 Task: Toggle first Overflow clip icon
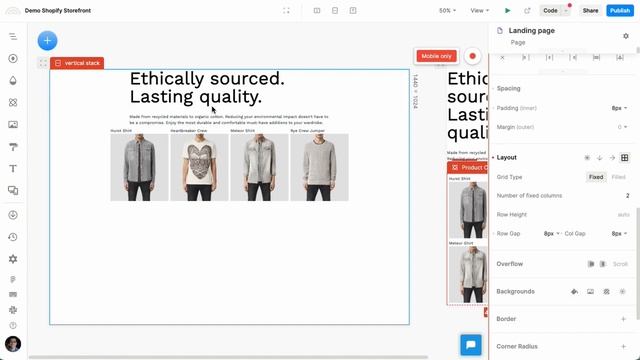tap(591, 264)
